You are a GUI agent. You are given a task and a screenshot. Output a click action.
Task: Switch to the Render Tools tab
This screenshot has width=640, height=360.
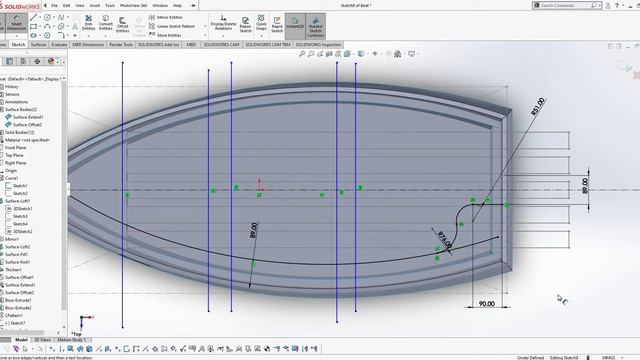(121, 44)
